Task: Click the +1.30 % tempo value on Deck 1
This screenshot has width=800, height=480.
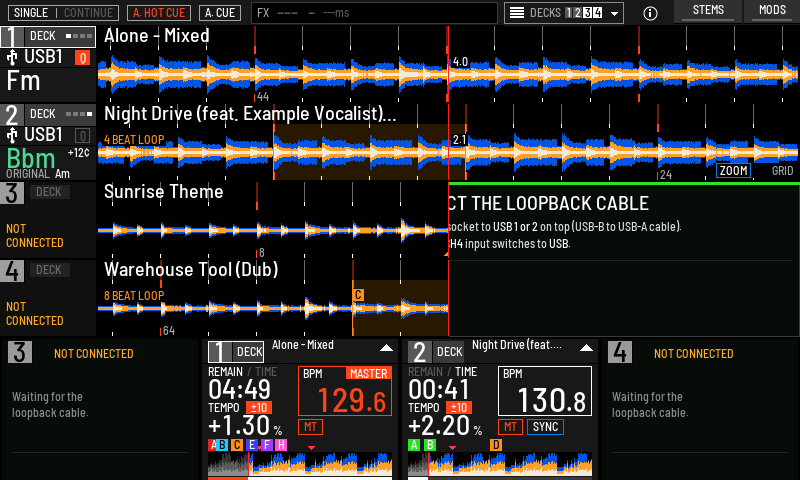Action: pos(245,426)
